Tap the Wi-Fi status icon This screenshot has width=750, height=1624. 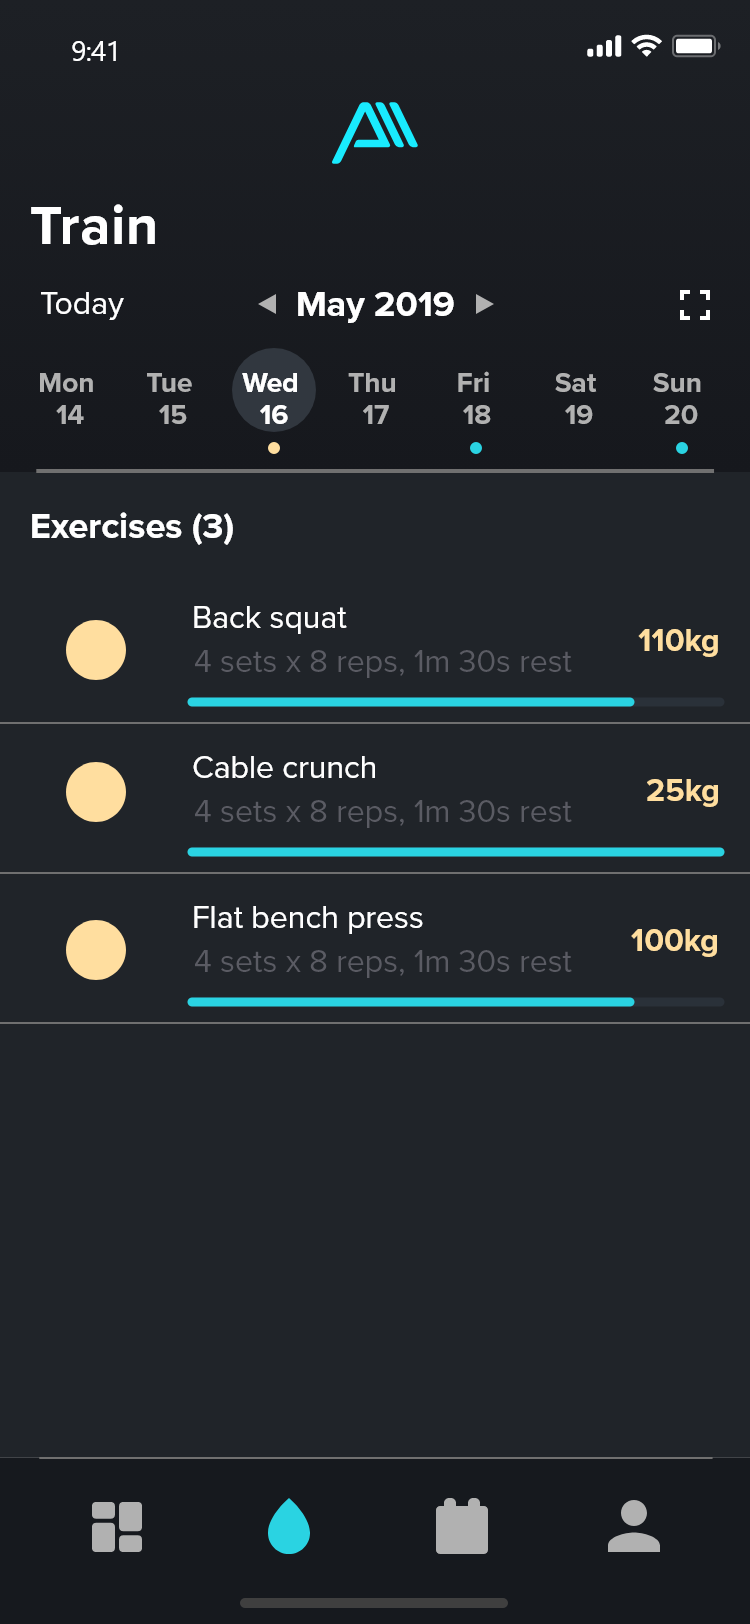[x=647, y=46]
